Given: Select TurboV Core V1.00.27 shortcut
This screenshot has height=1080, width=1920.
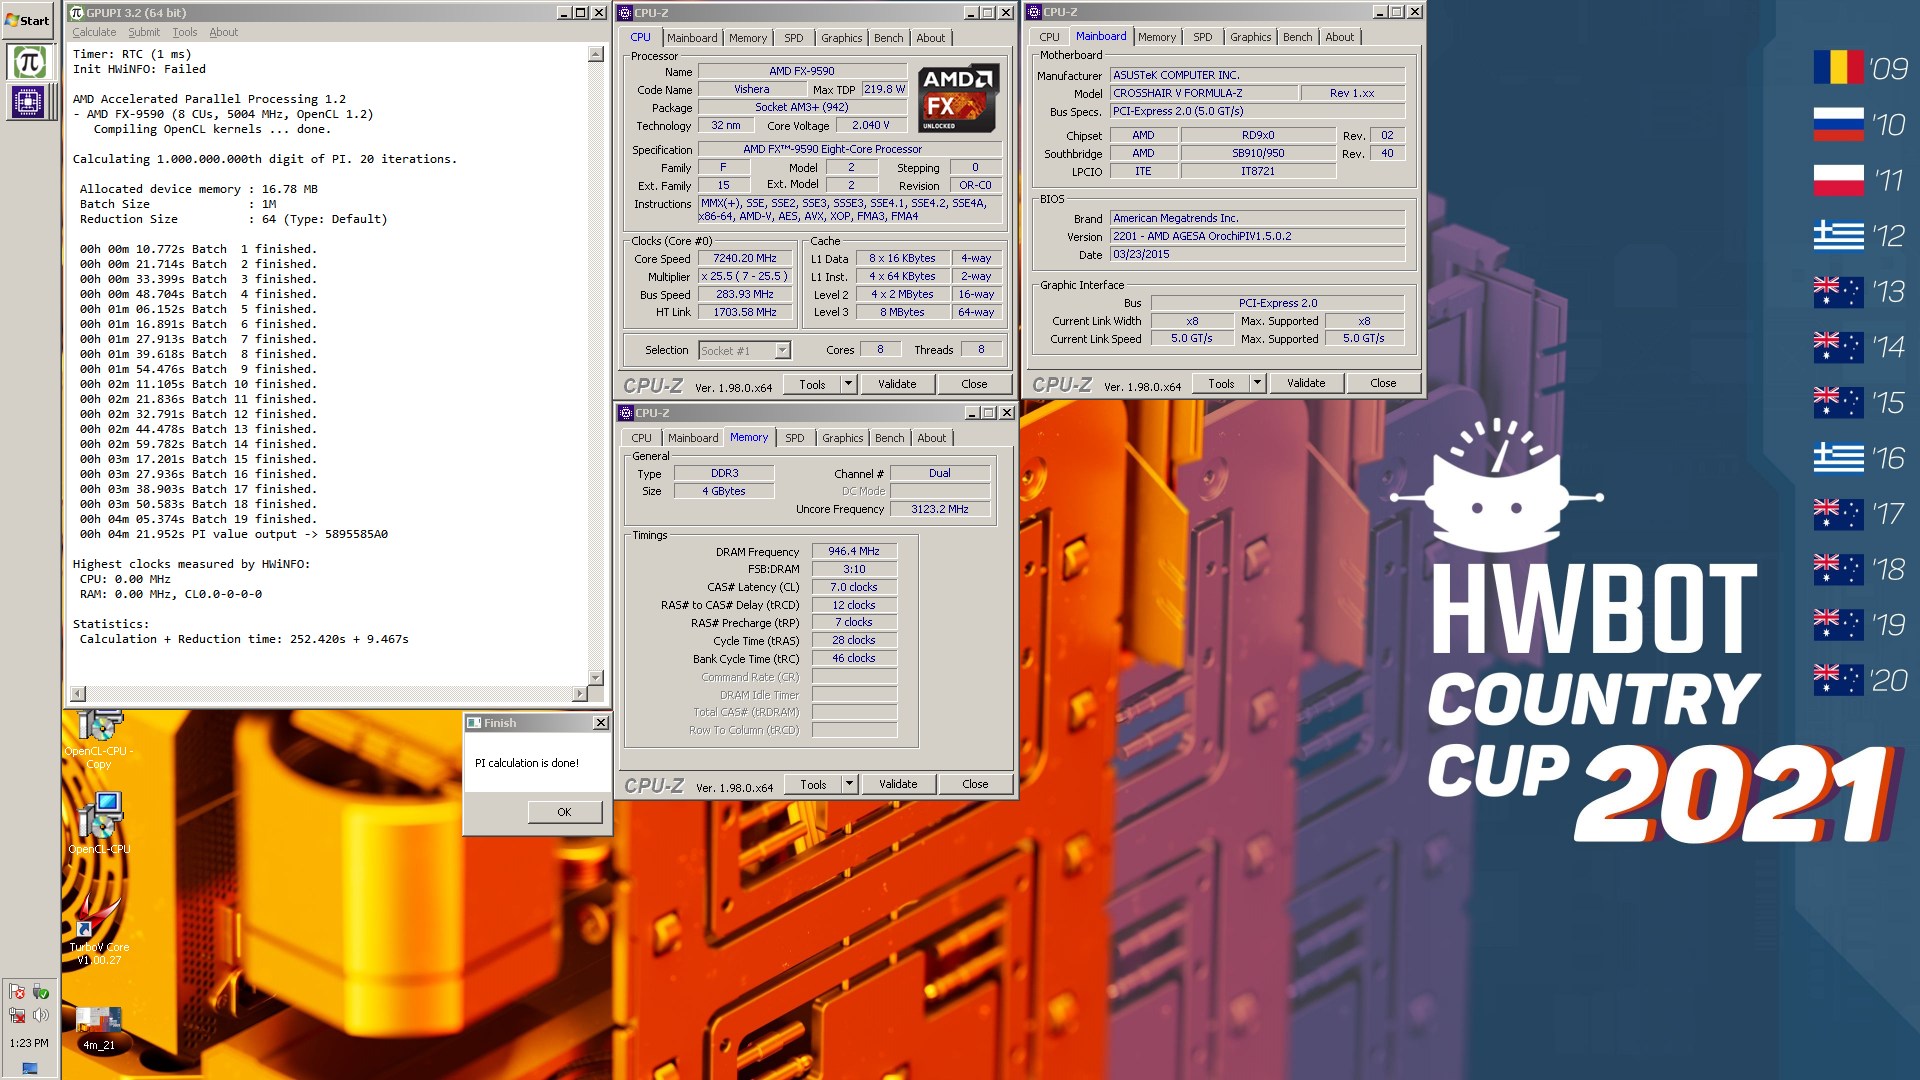Looking at the screenshot, I should click(99, 930).
